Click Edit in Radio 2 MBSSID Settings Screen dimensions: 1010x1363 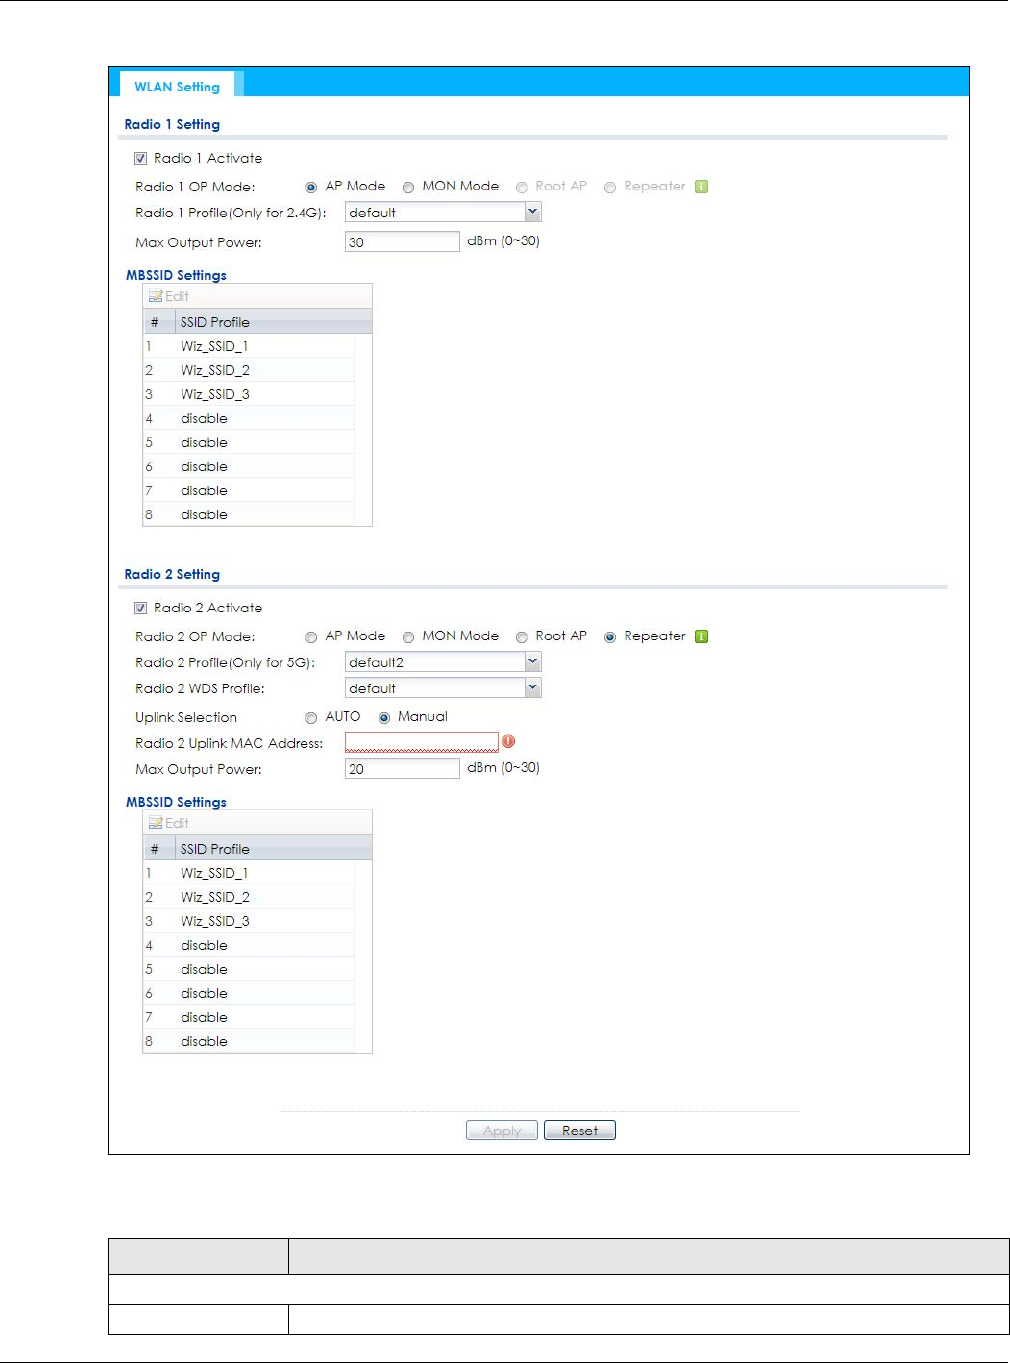169,823
